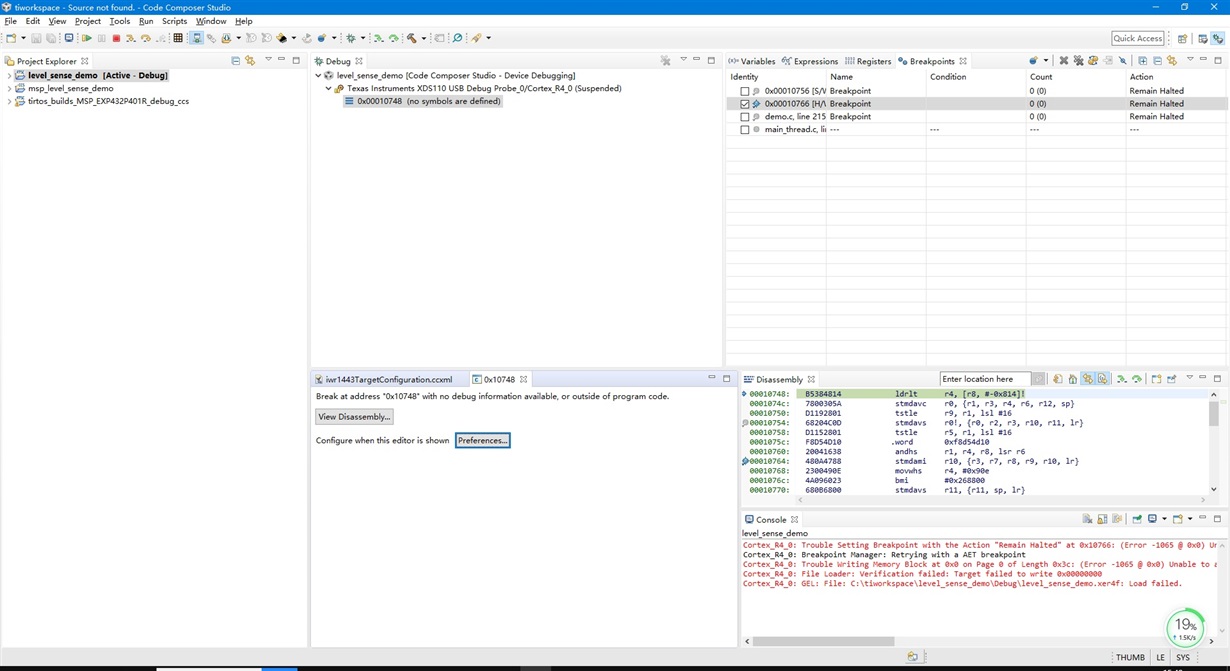Switch to the Registers tab
This screenshot has height=671, width=1230.
(867, 61)
